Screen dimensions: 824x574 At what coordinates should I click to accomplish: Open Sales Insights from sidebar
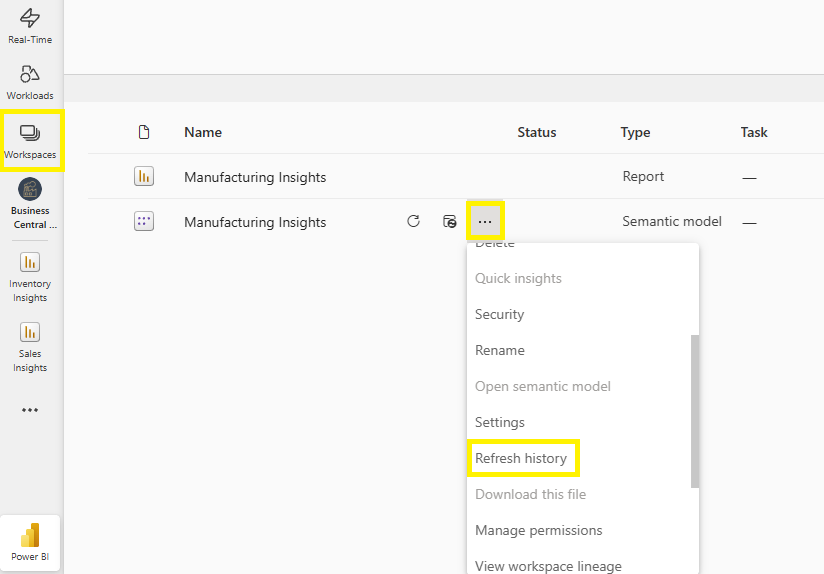tap(30, 346)
